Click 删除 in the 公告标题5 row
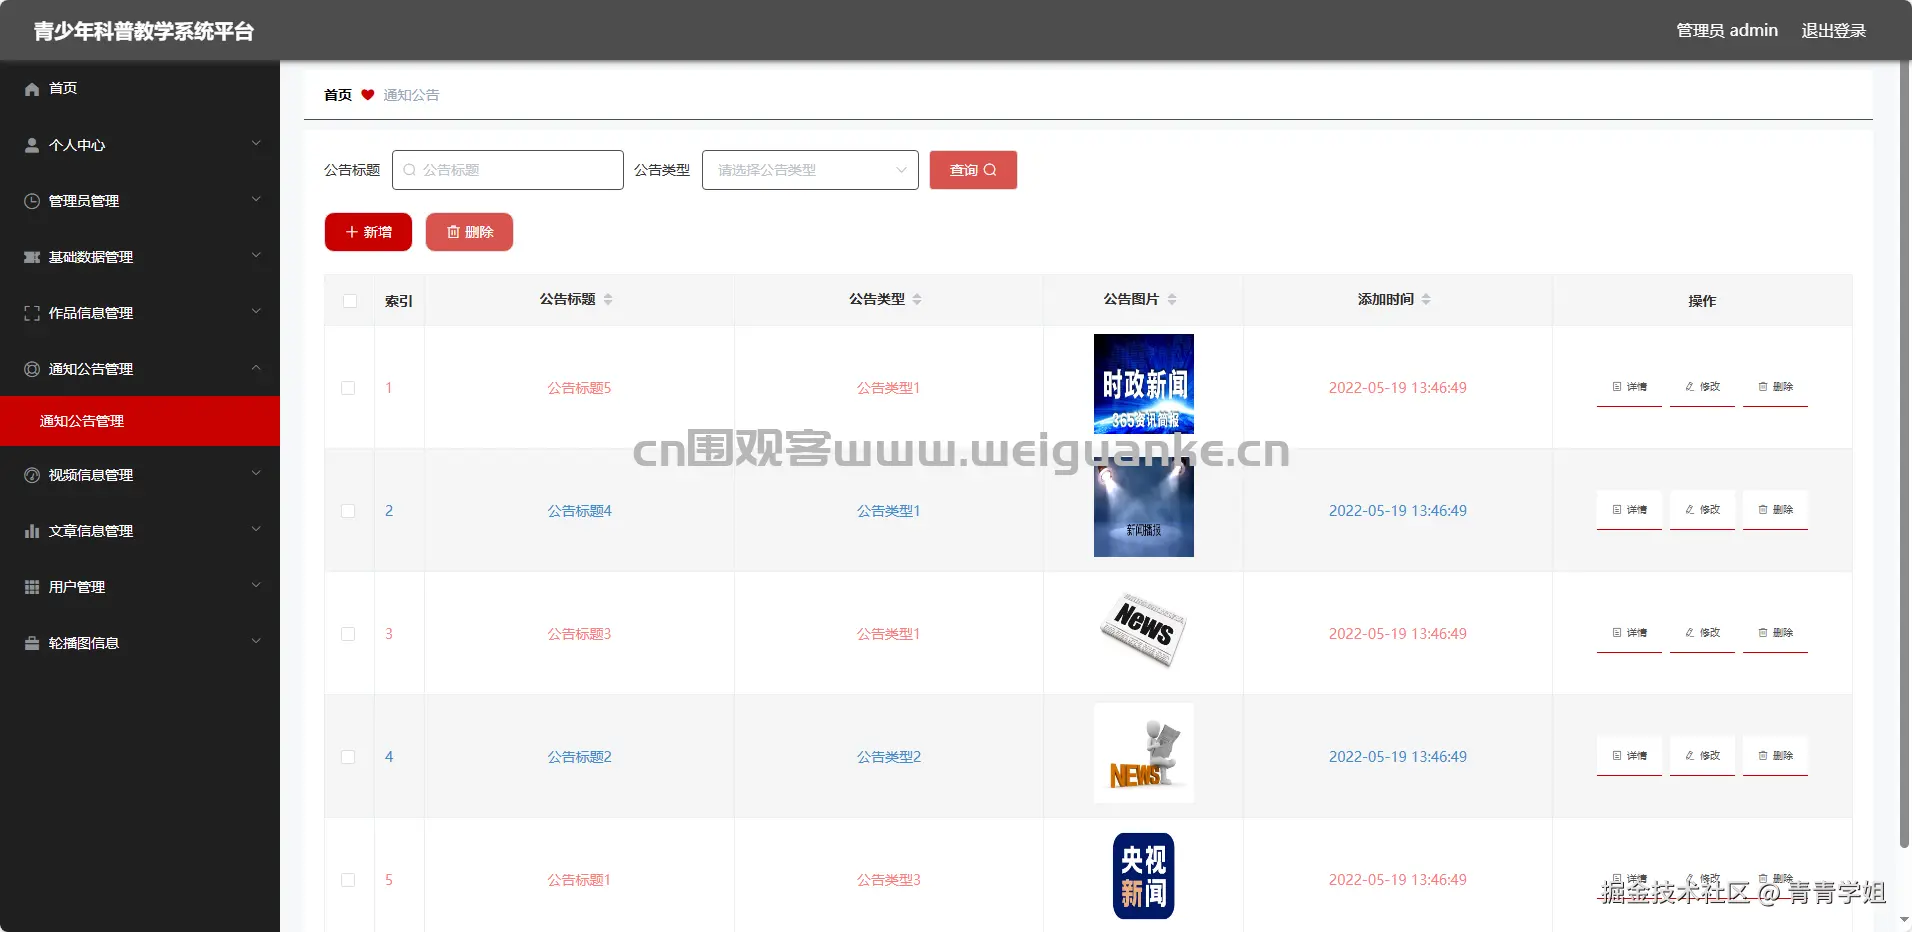The height and width of the screenshot is (932, 1912). [1775, 387]
